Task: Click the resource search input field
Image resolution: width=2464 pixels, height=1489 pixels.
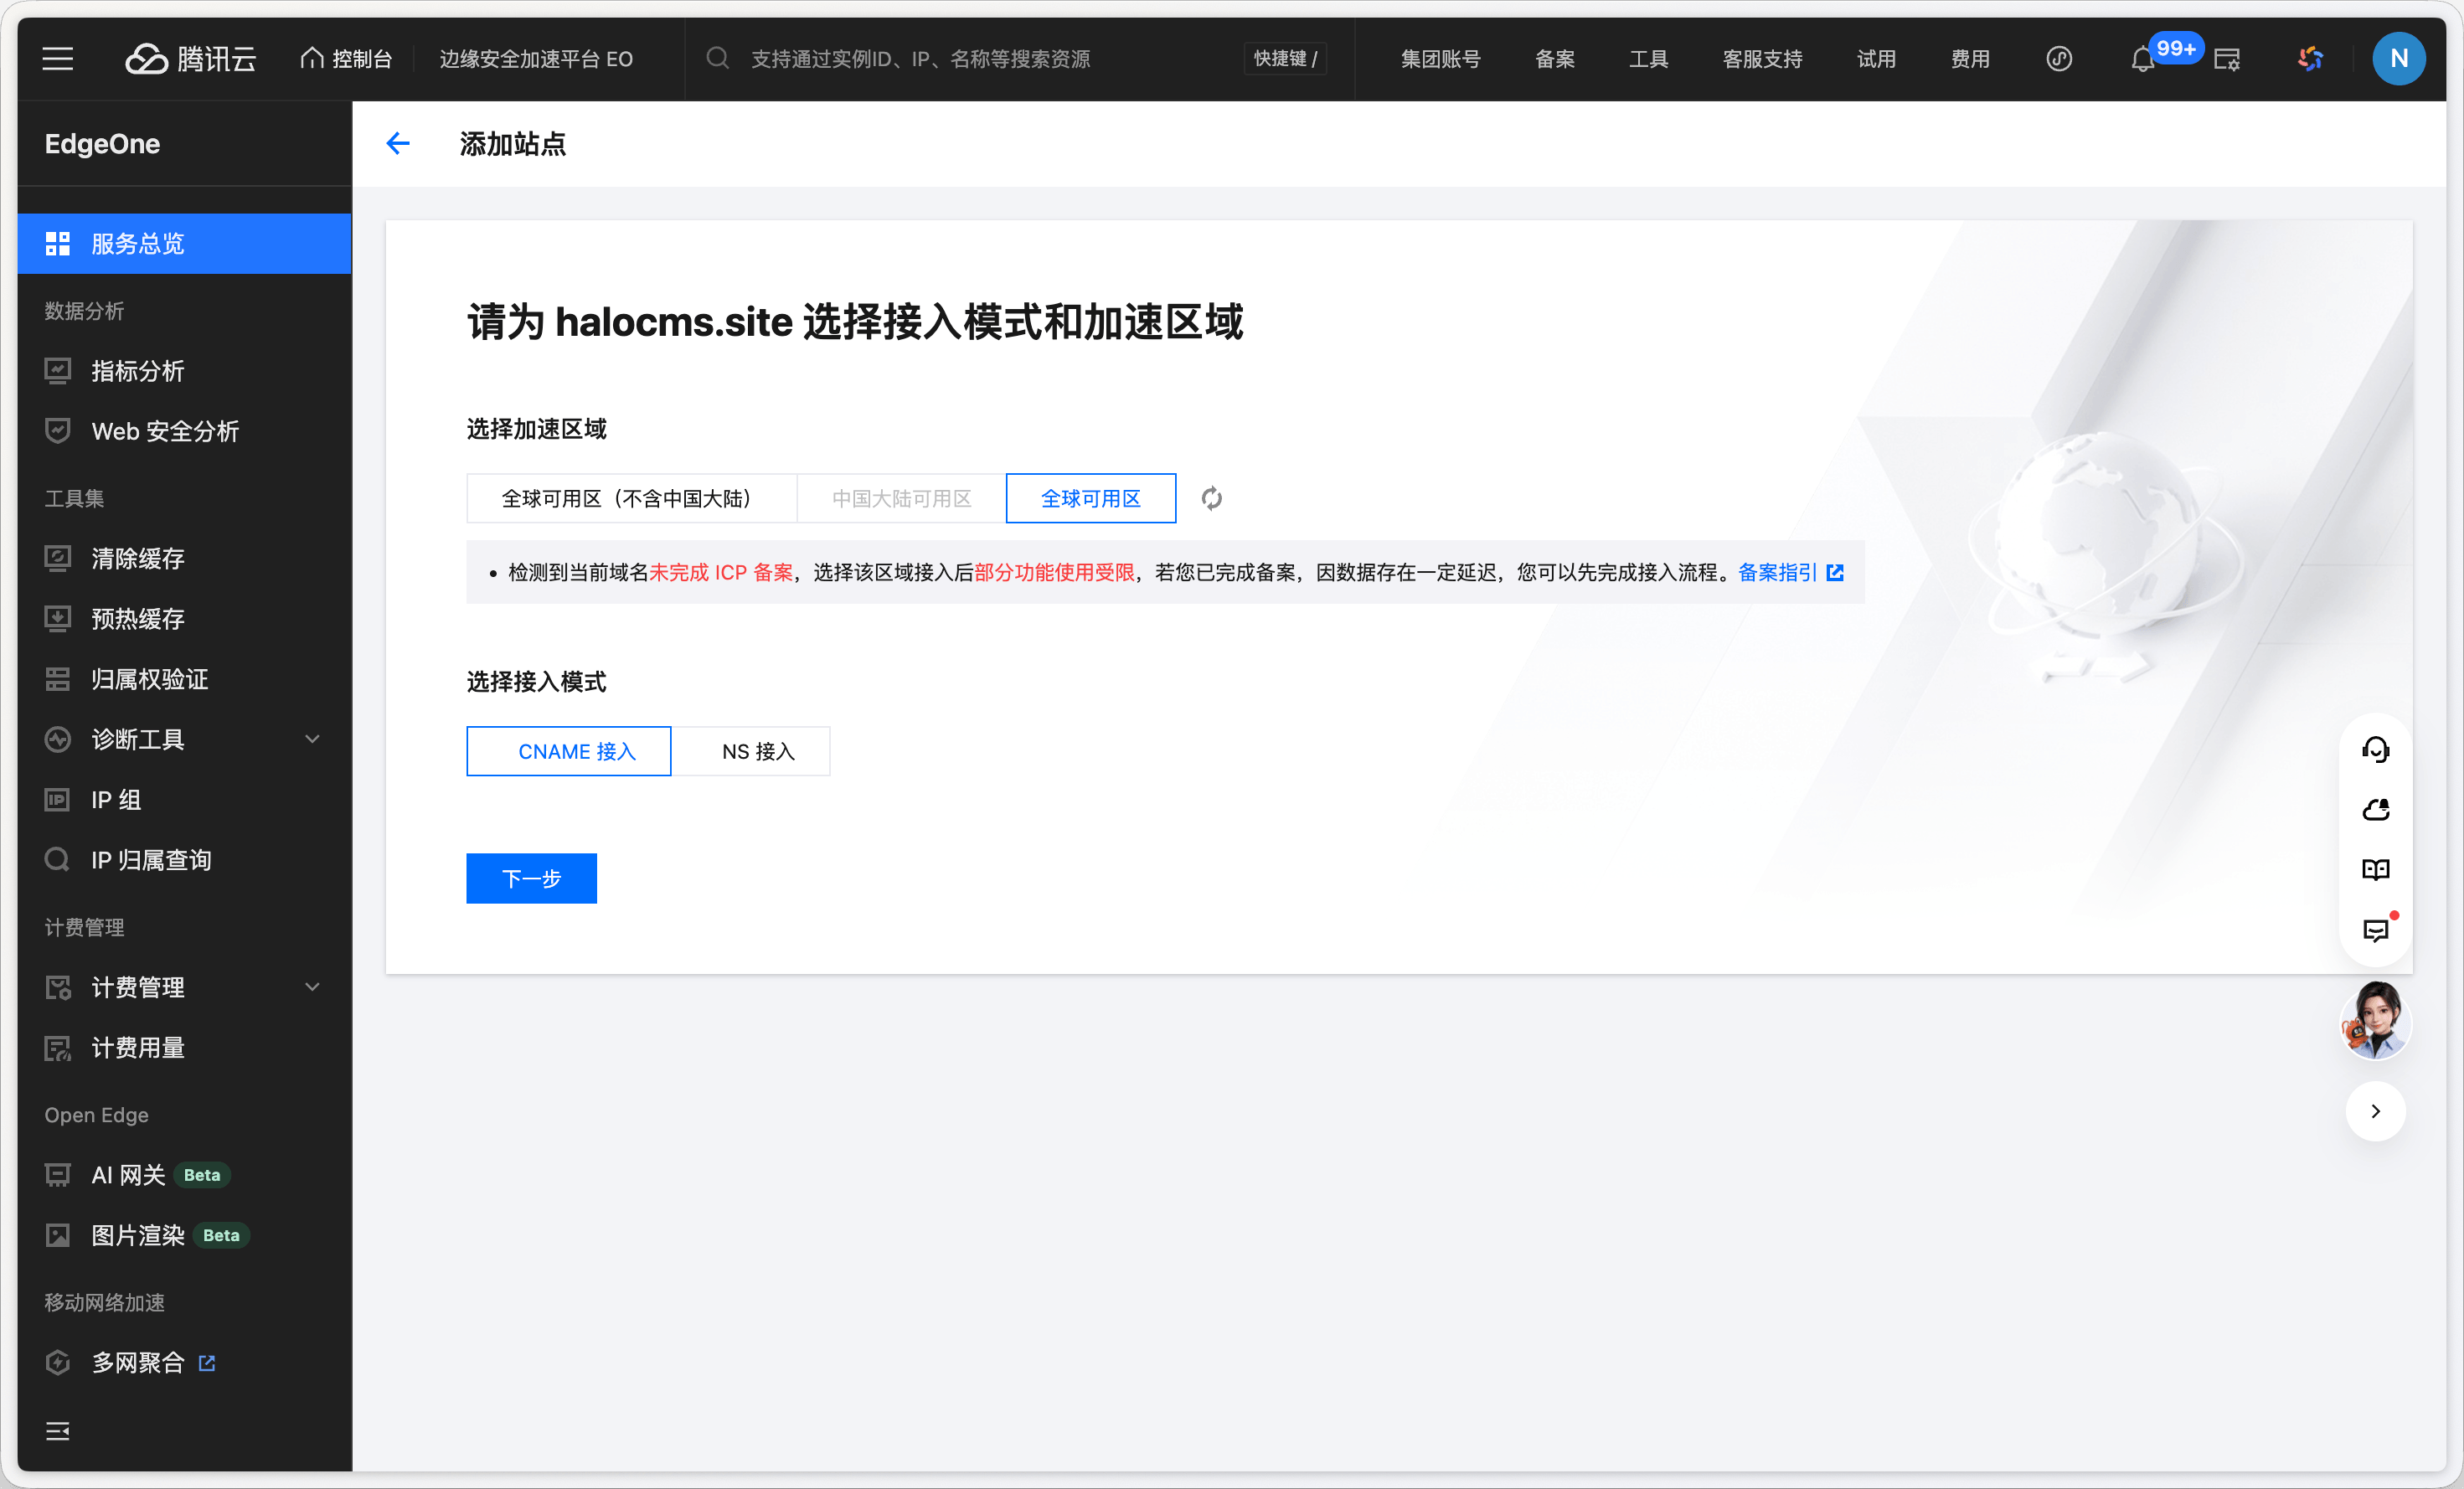Action: coord(920,59)
